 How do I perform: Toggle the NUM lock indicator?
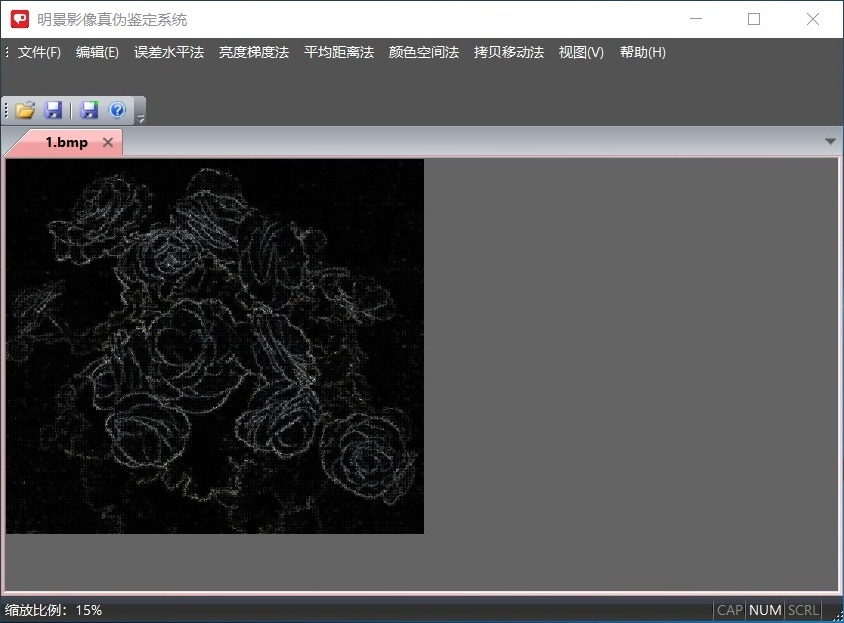[x=764, y=610]
